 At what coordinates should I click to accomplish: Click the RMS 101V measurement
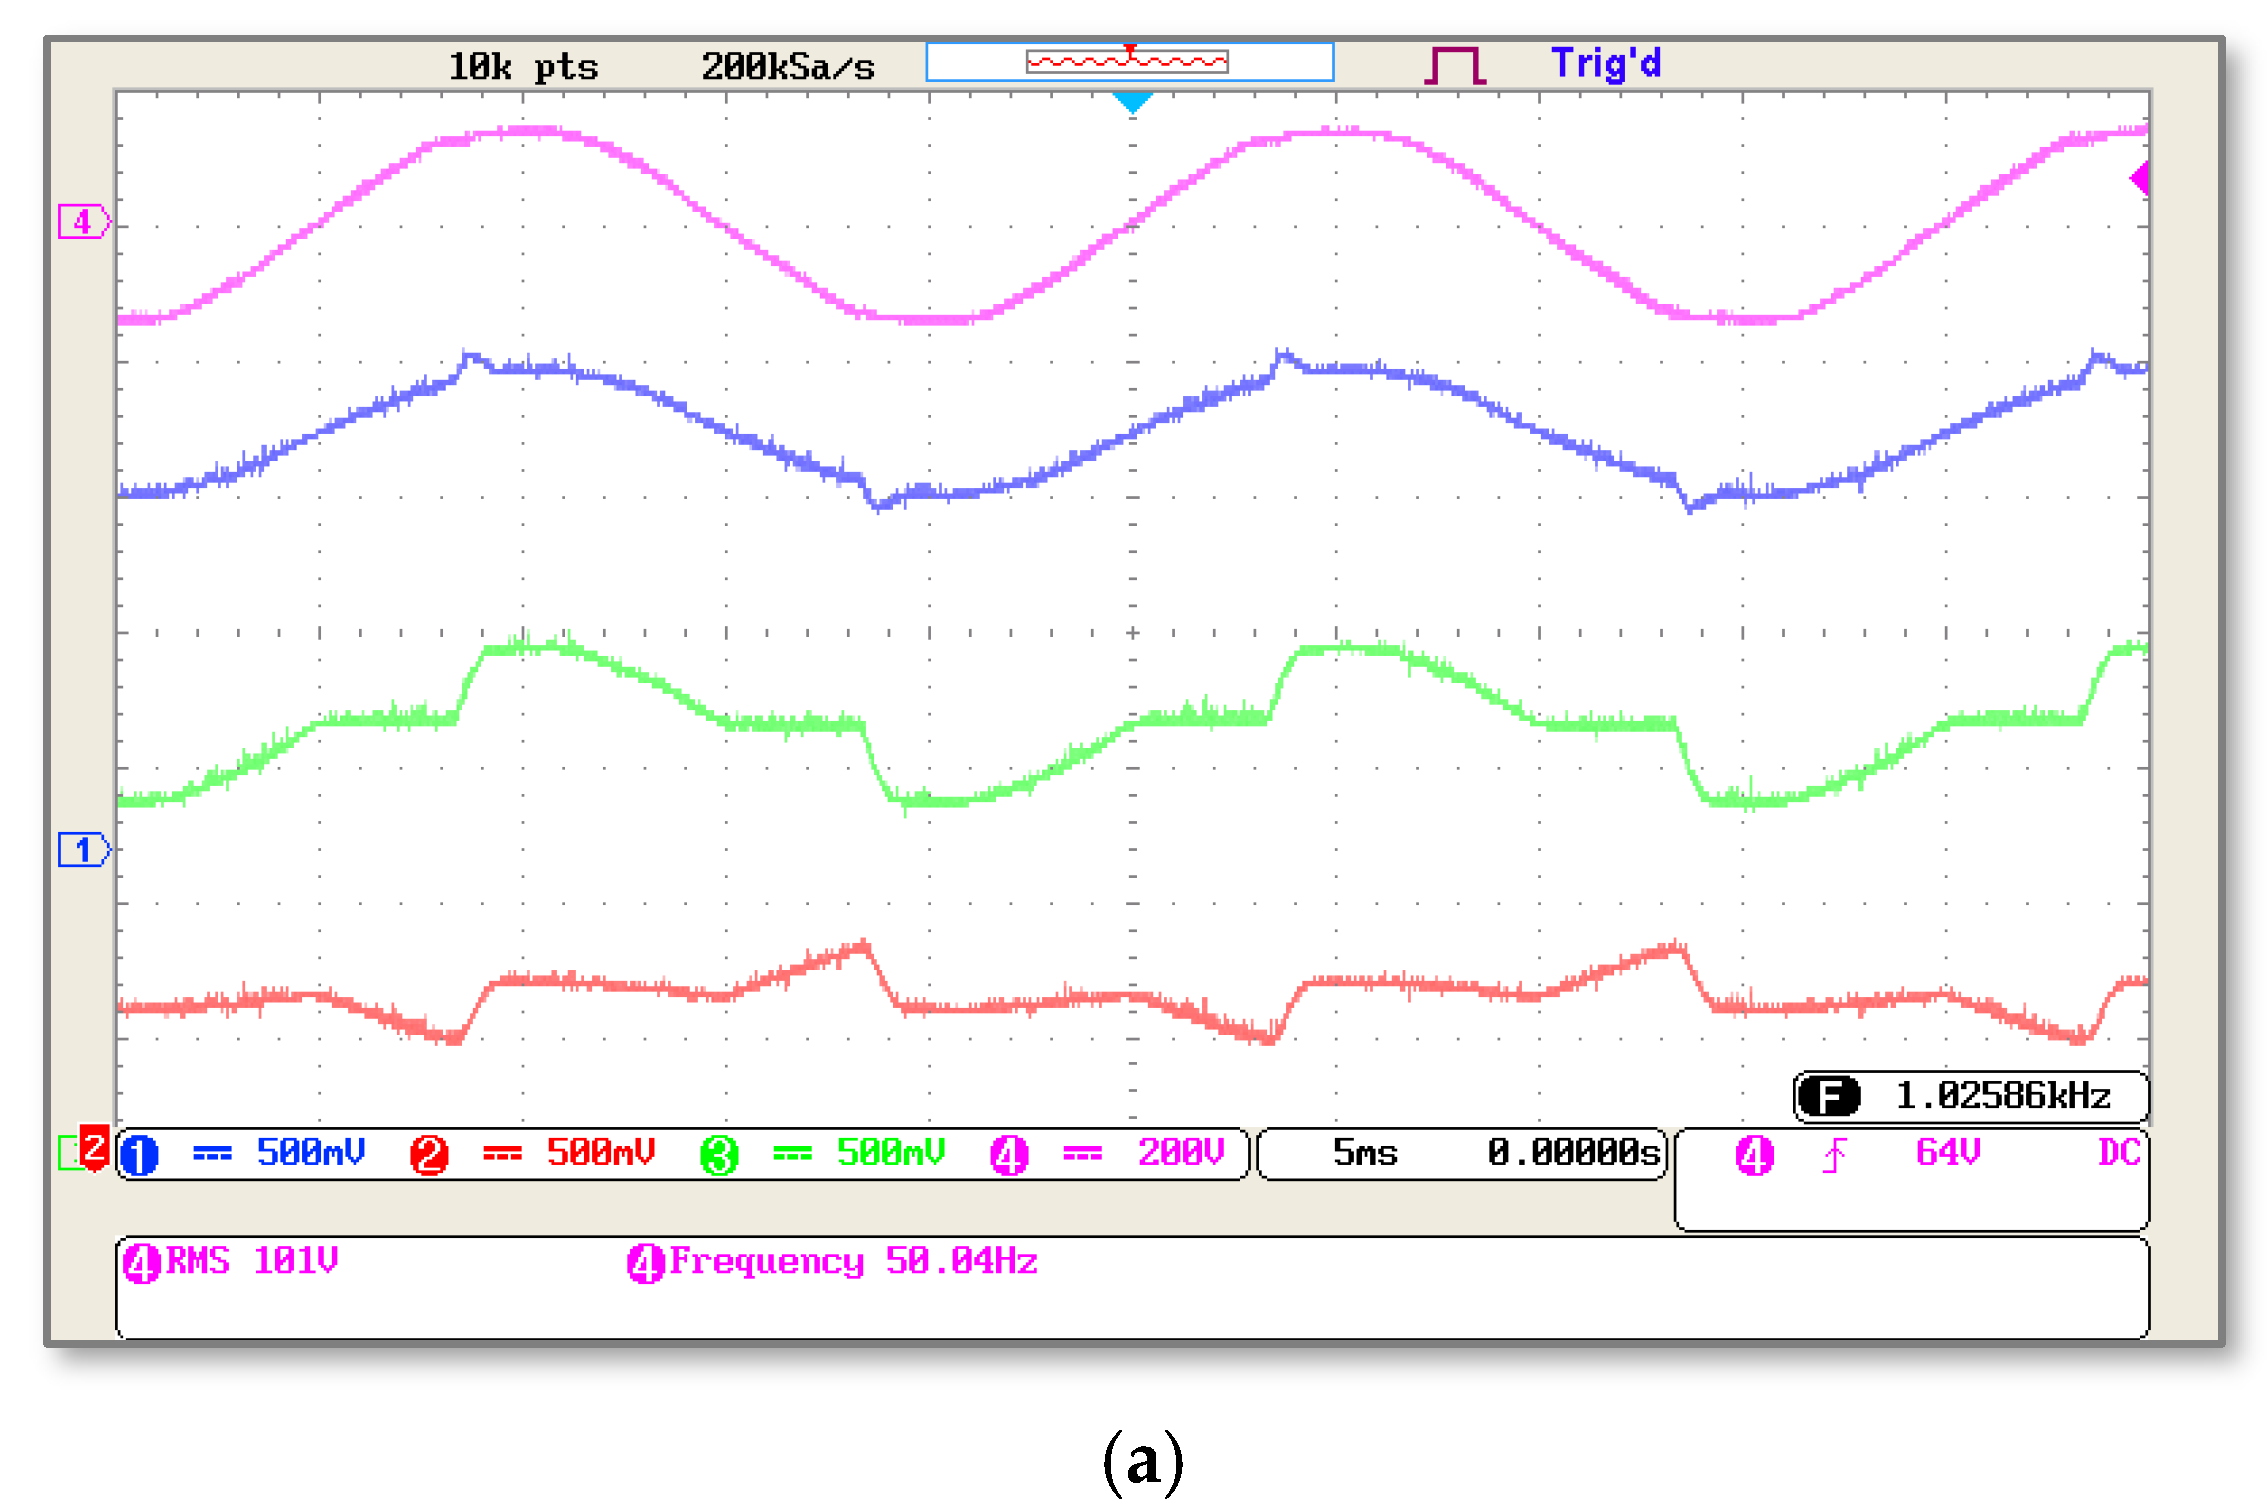point(232,1262)
